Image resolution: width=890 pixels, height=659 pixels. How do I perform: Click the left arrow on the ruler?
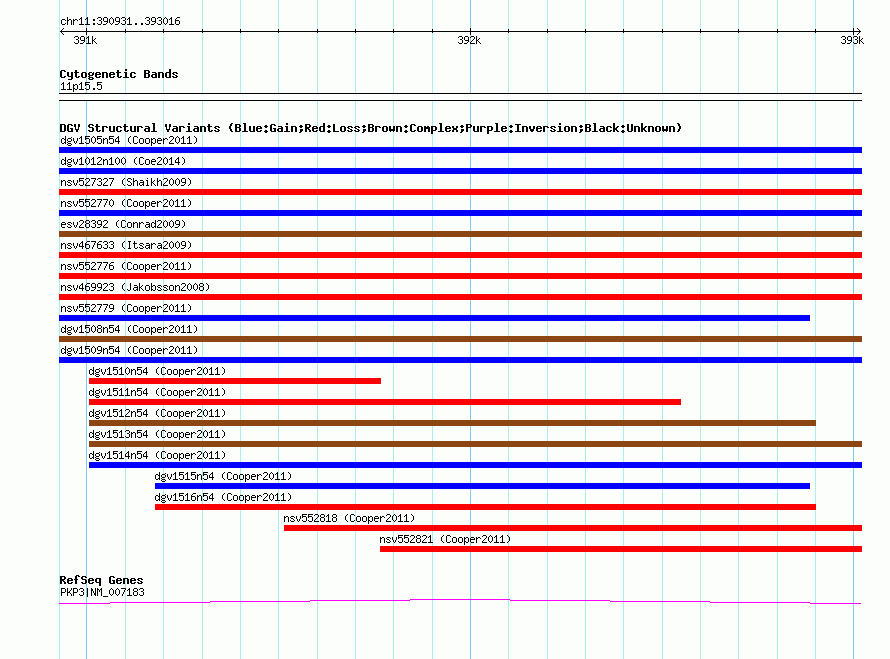tap(62, 32)
